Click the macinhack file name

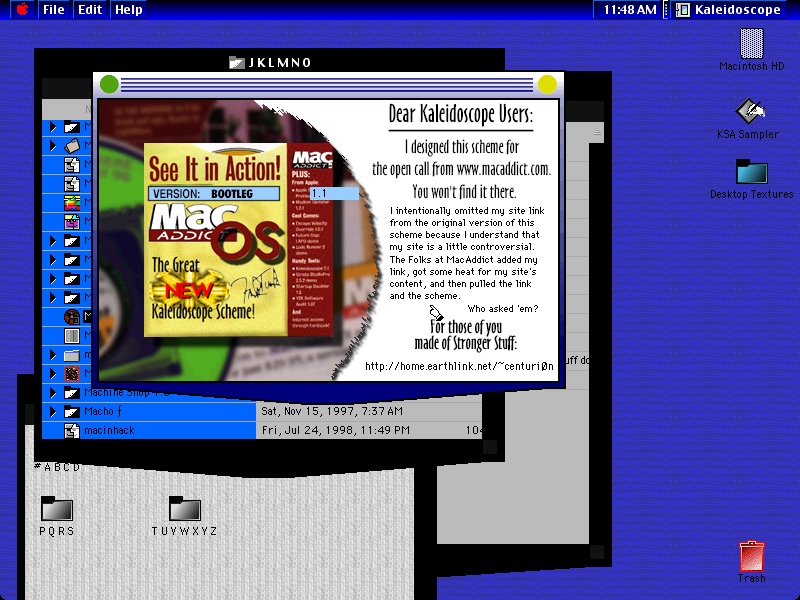[x=109, y=431]
